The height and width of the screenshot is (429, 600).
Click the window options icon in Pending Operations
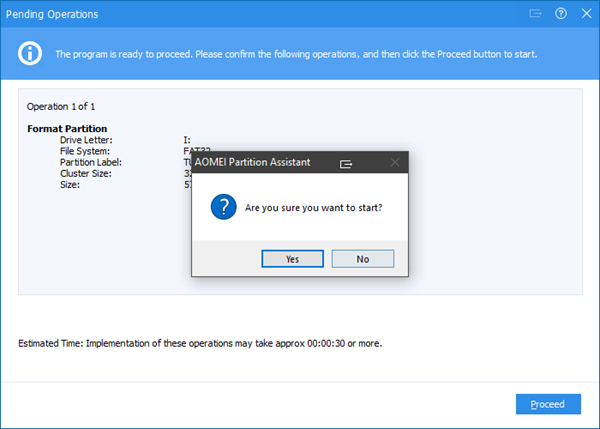coord(536,14)
